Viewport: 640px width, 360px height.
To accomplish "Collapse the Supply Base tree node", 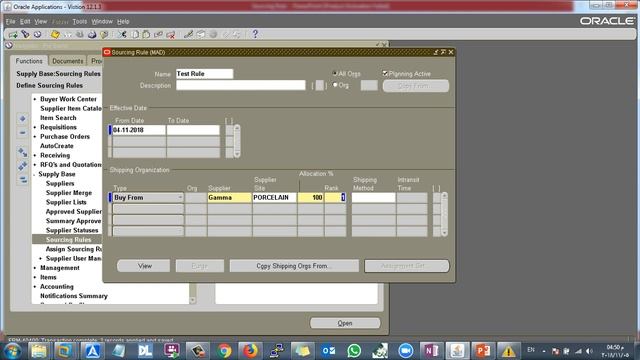I will (x=35, y=174).
